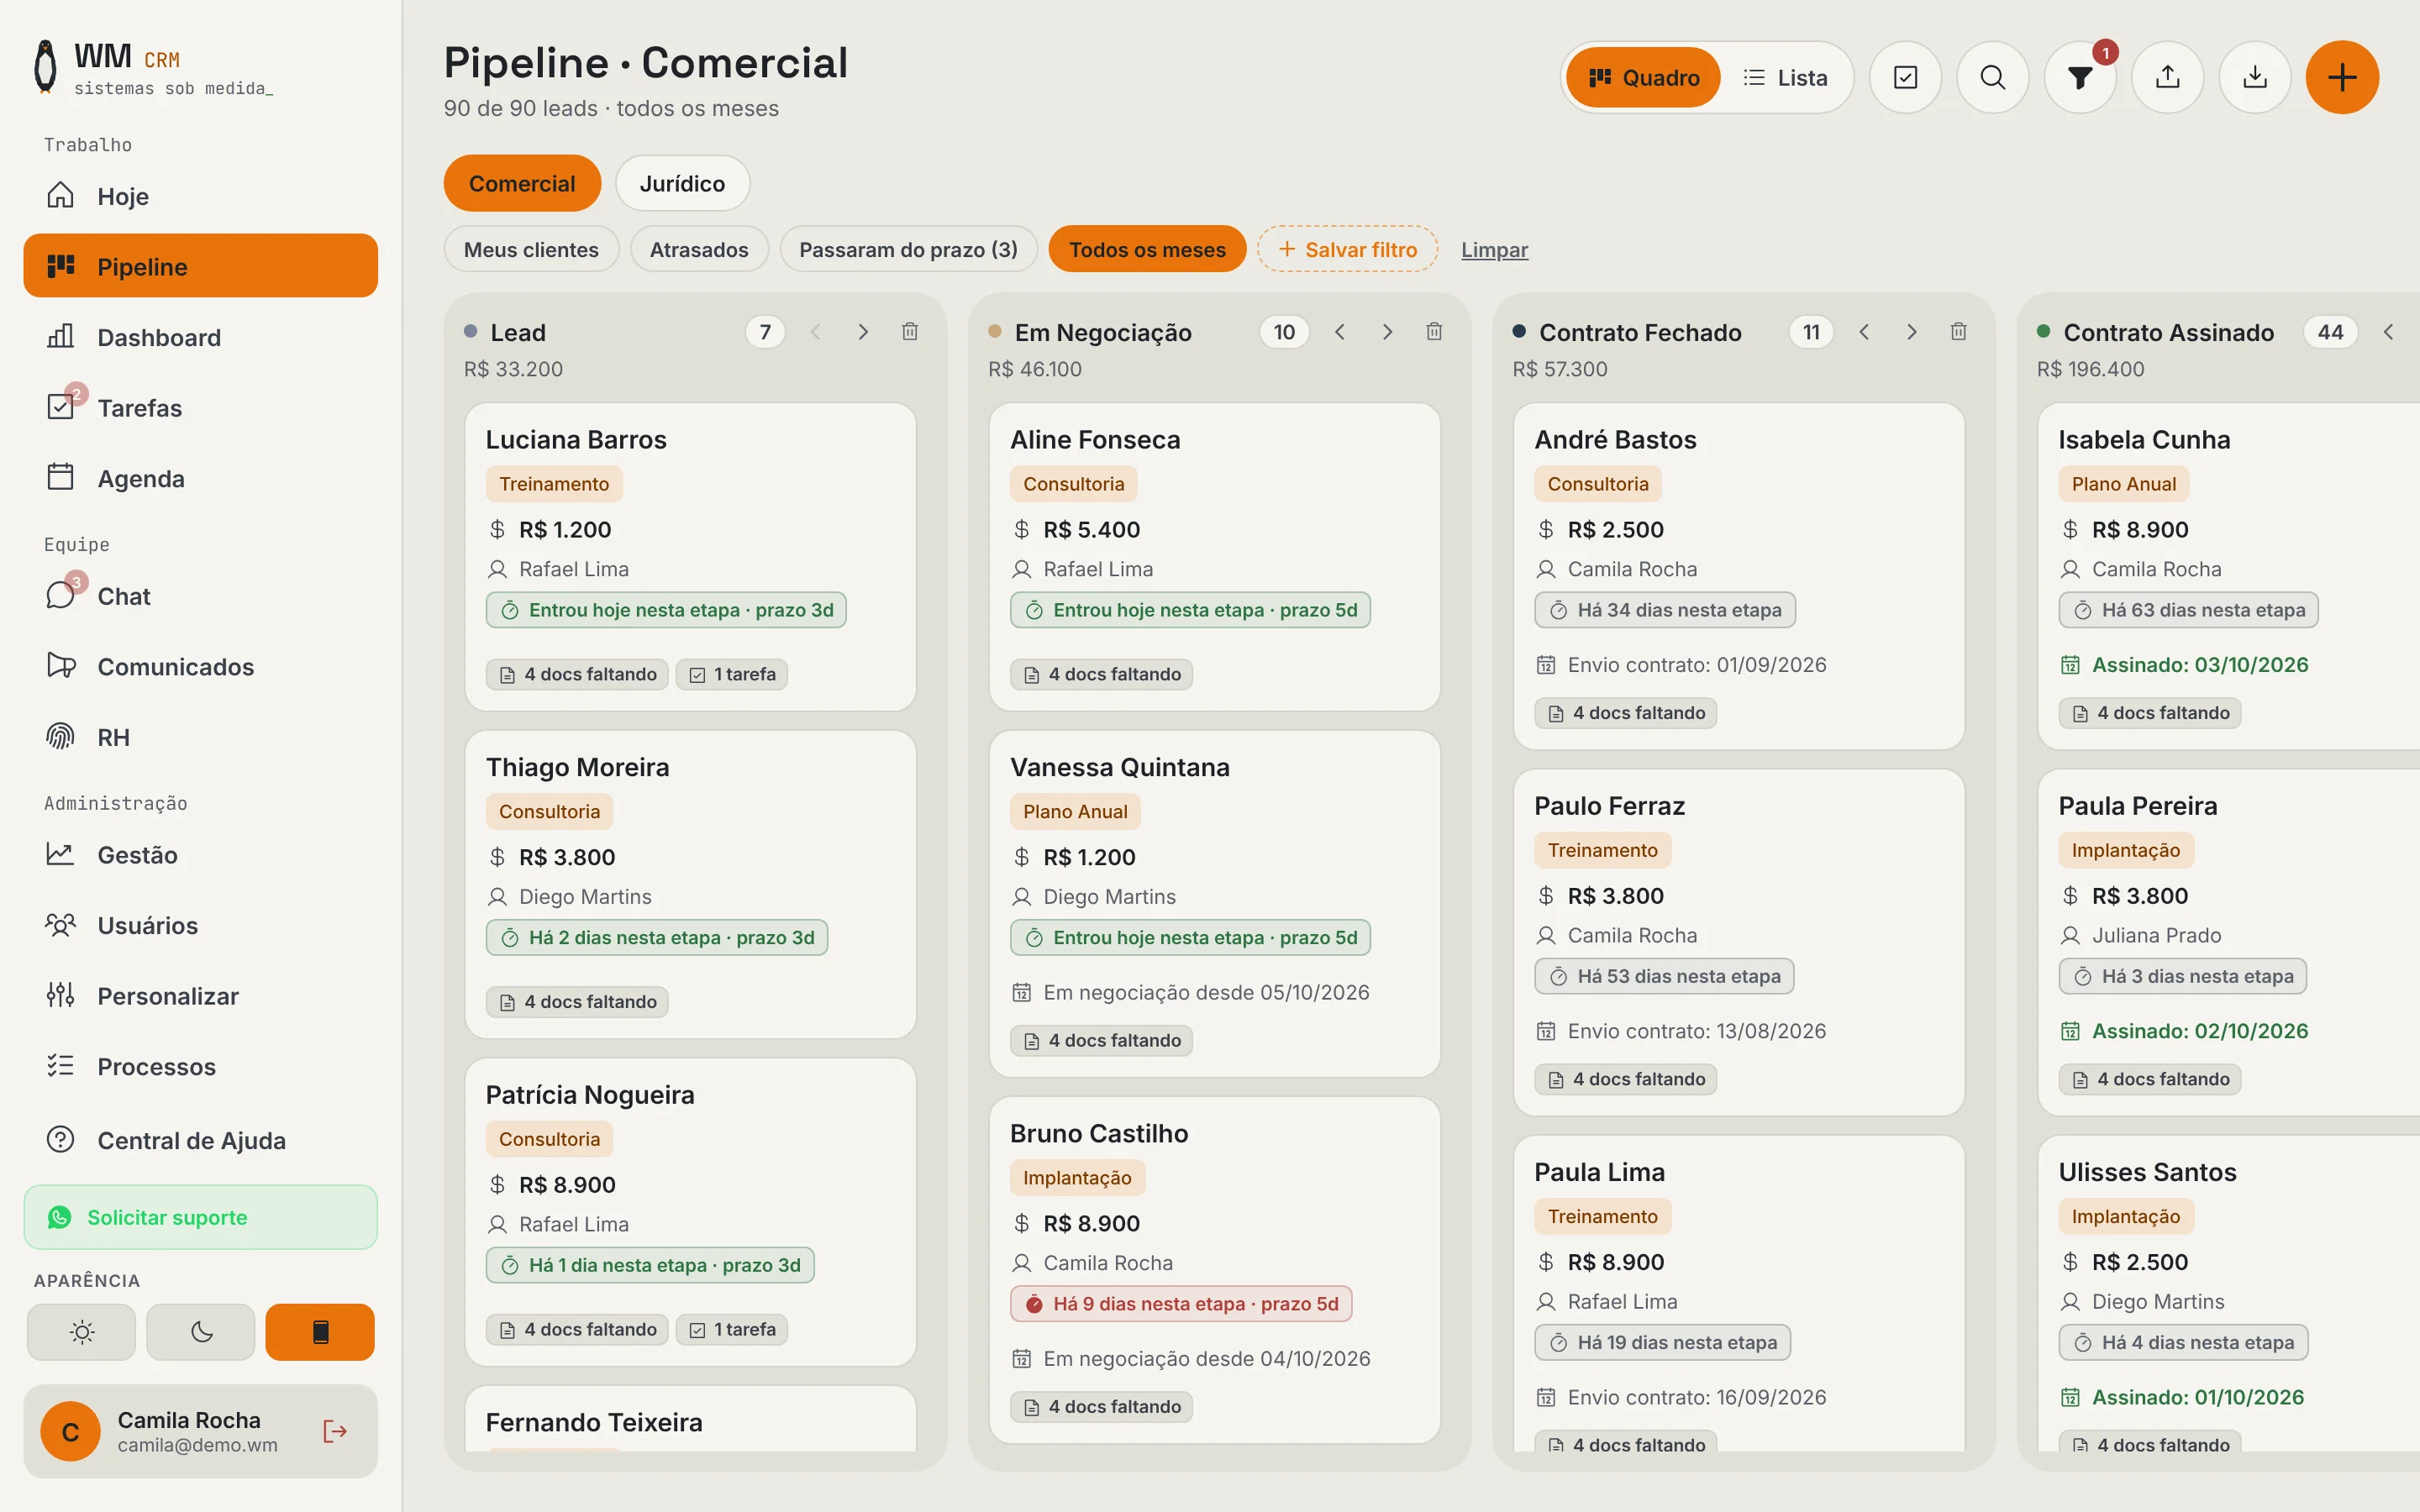The image size is (2420, 1512).
Task: Switch to Quadro board view
Action: 1643,77
